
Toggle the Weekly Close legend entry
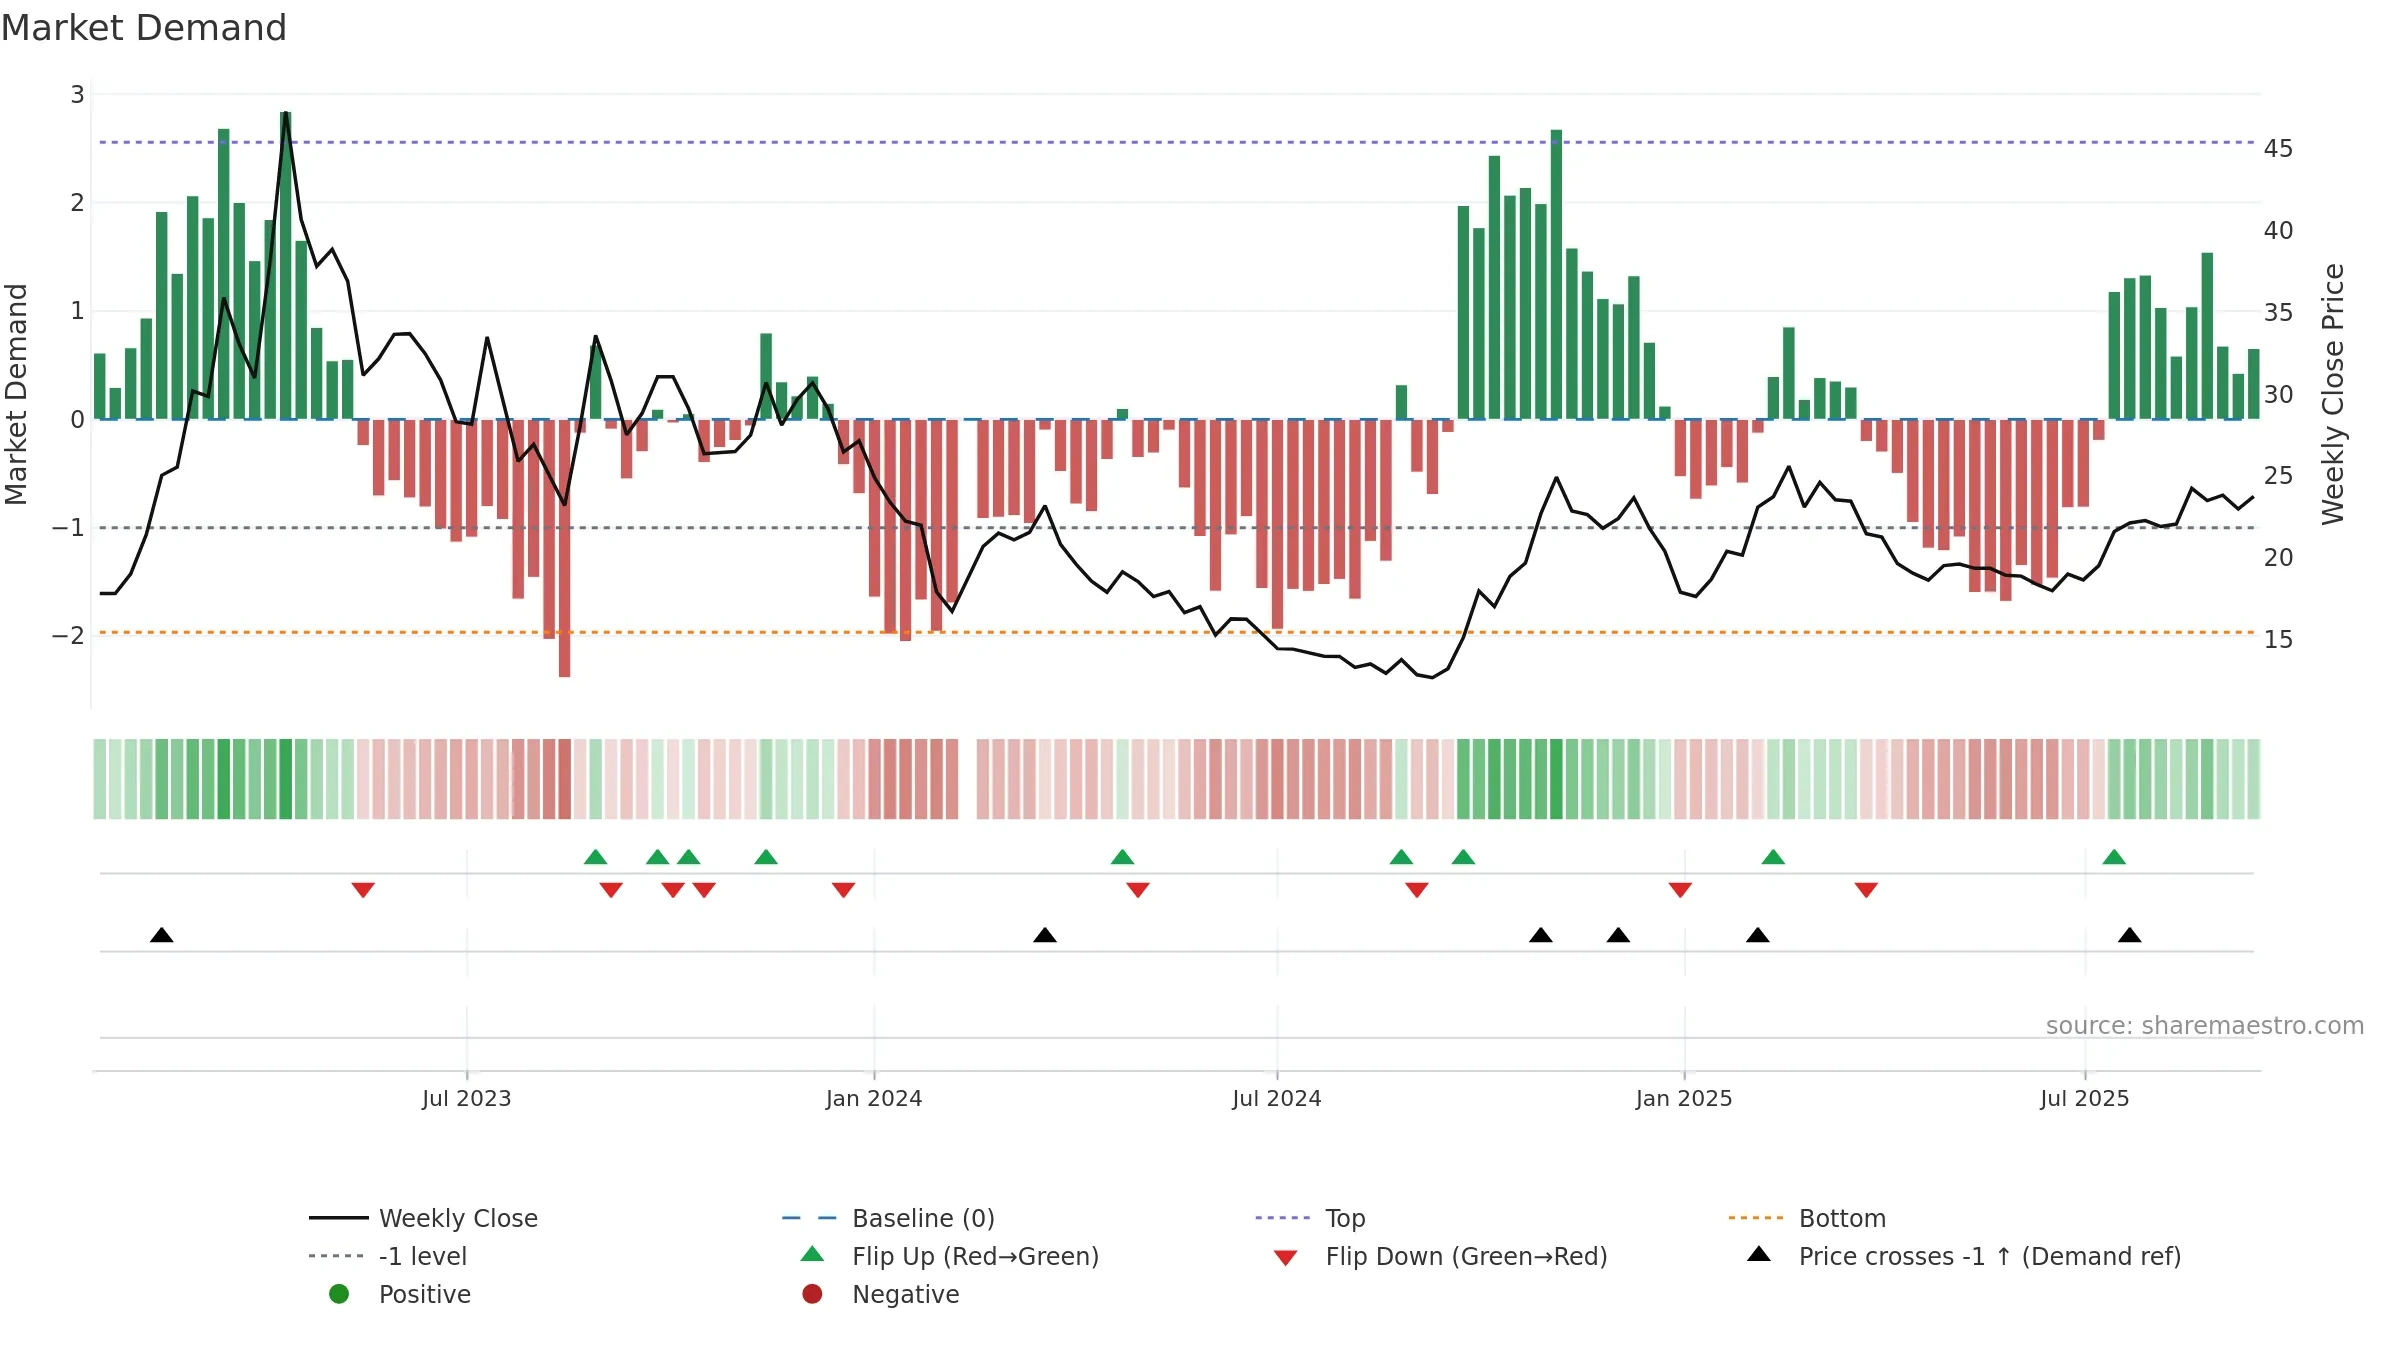pos(424,1218)
